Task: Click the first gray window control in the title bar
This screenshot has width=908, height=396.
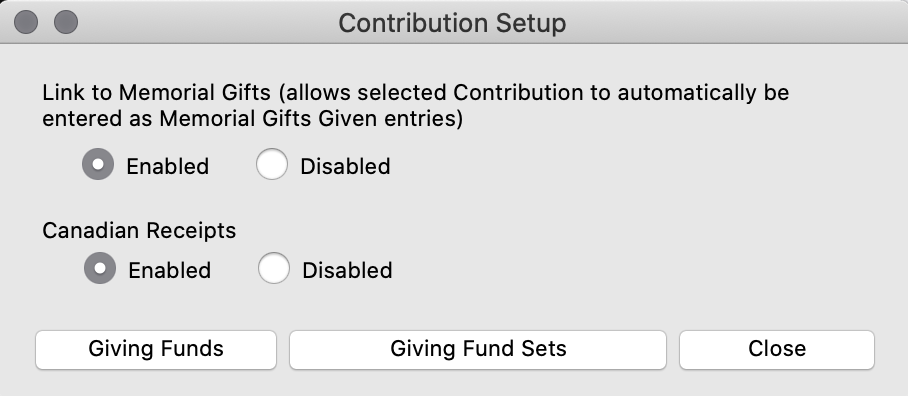Action: point(26,23)
